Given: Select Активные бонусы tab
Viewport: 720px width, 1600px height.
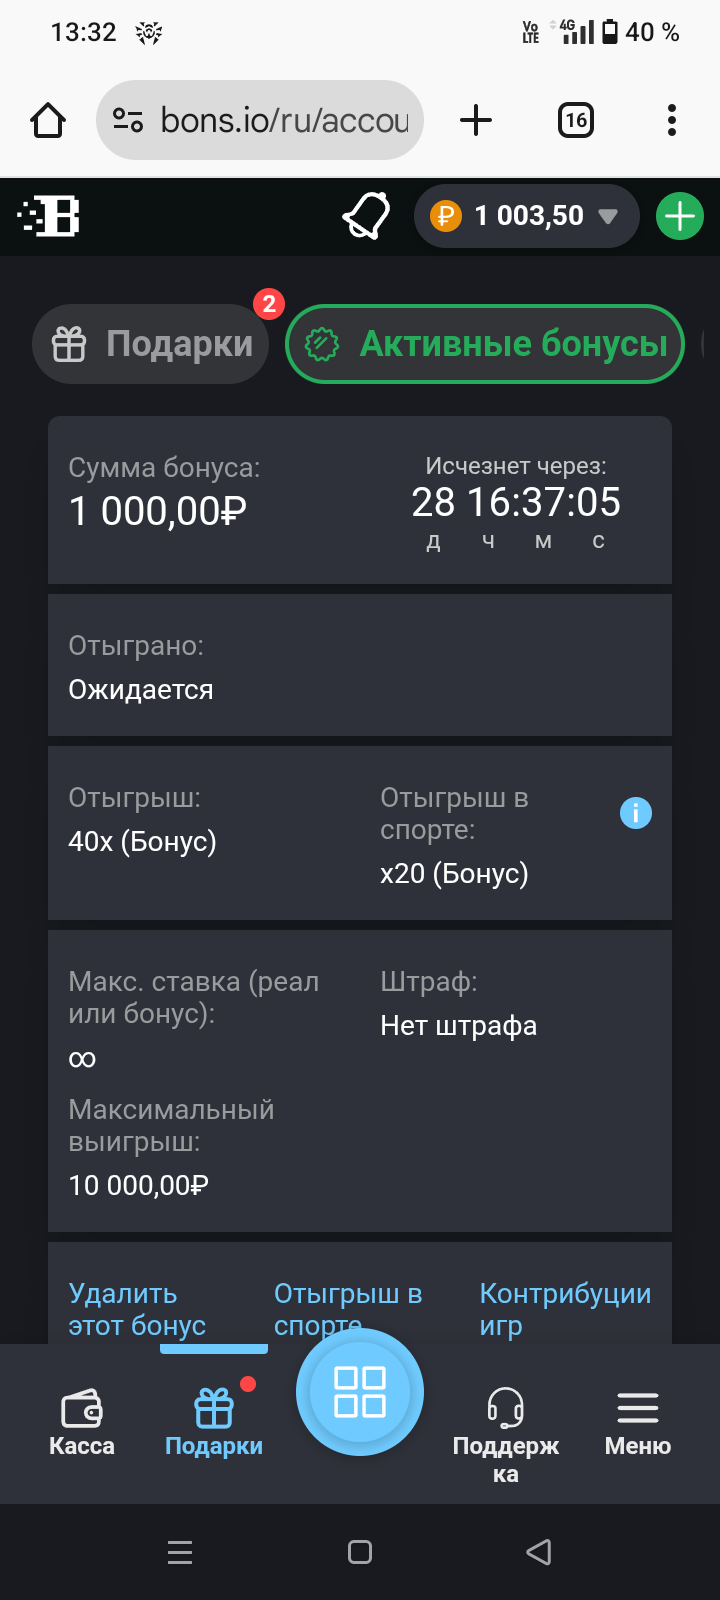Looking at the screenshot, I should tap(485, 344).
